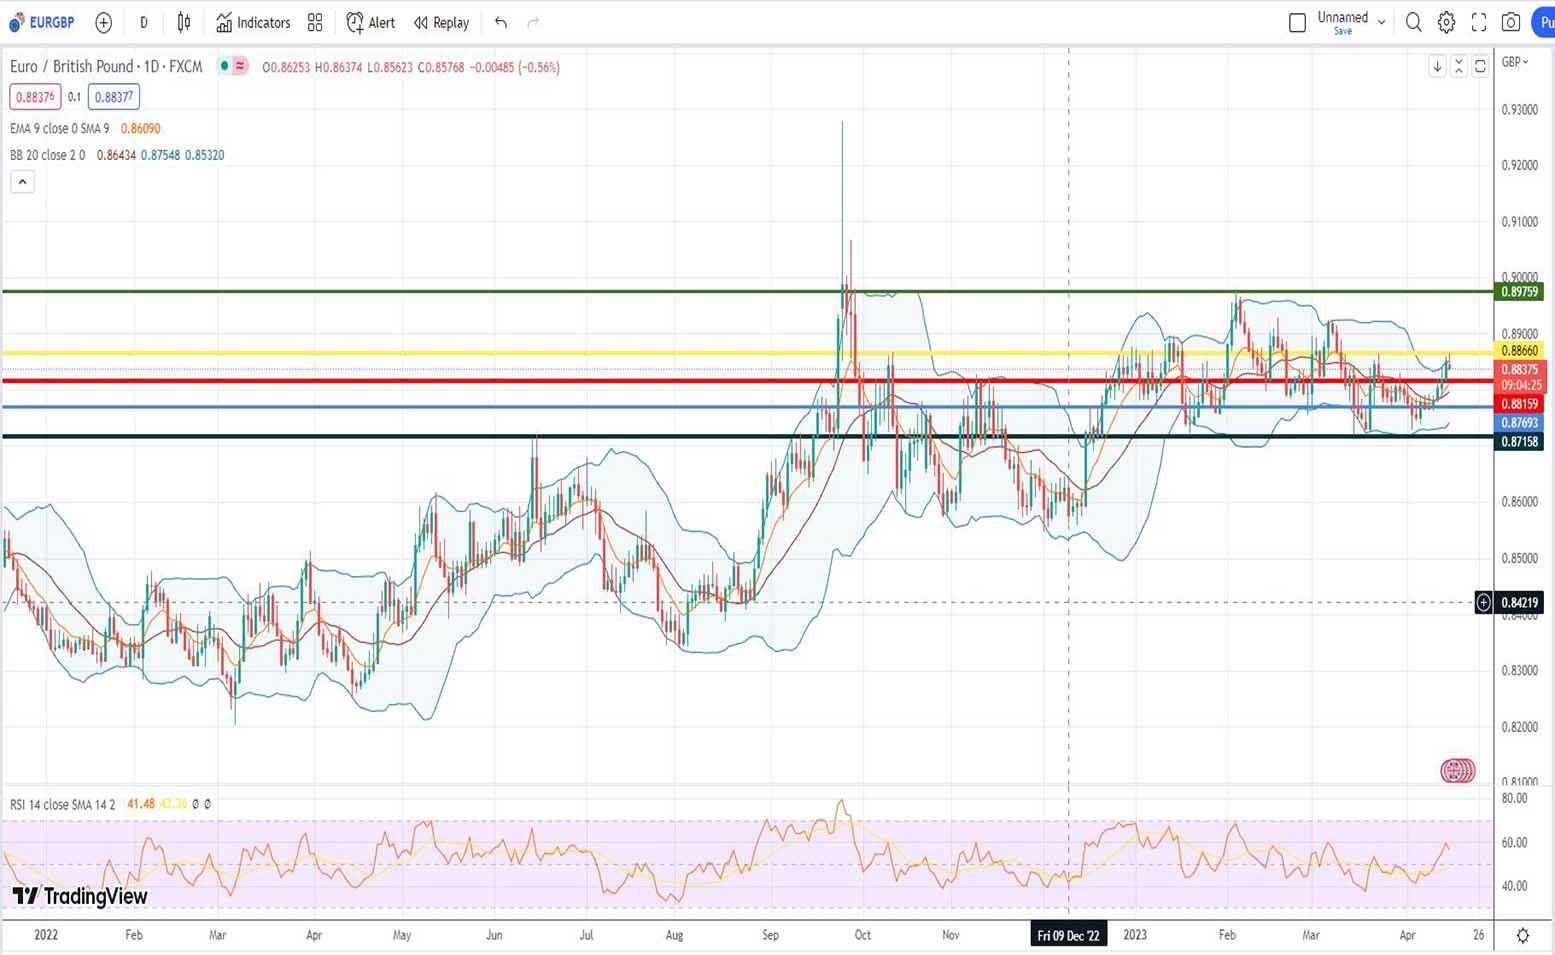
Task: Open the candlestick chart type selector
Action: 184,22
